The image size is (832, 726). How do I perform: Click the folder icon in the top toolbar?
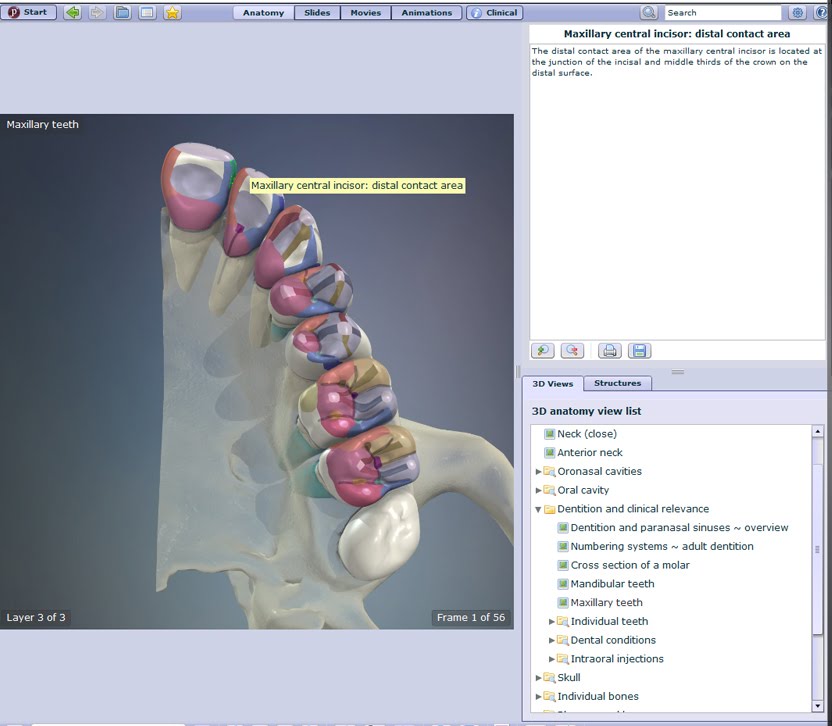point(120,12)
